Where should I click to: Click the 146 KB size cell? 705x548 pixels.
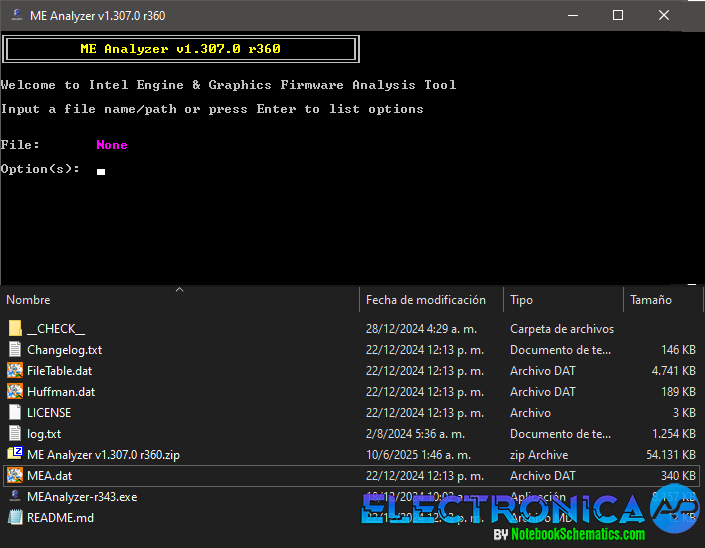click(x=678, y=350)
